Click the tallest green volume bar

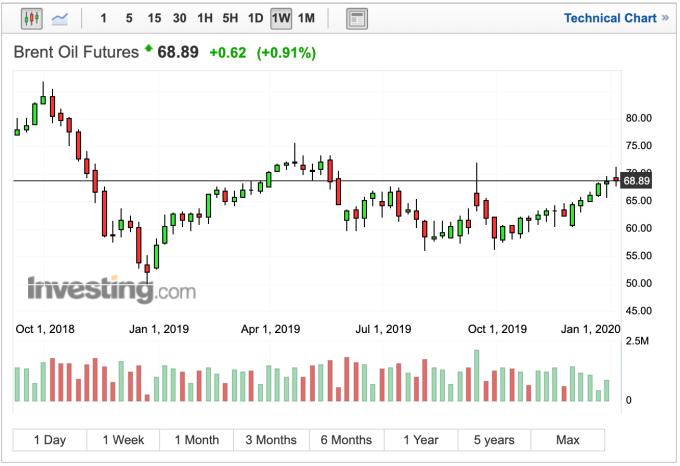477,375
